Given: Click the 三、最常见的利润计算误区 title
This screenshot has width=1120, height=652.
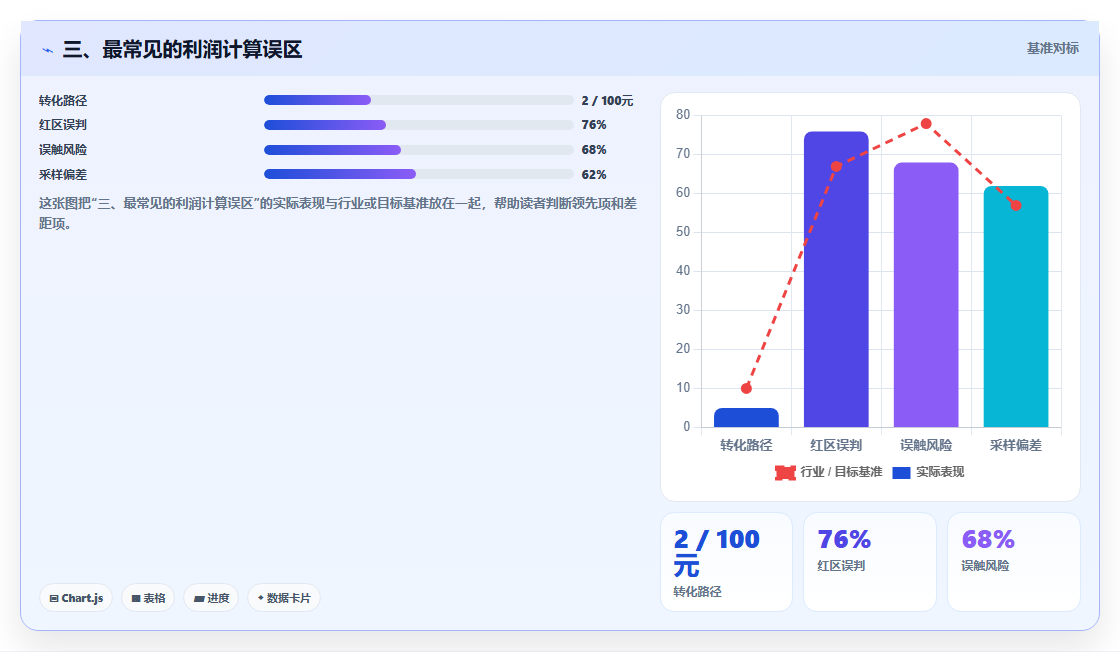Looking at the screenshot, I should [183, 49].
